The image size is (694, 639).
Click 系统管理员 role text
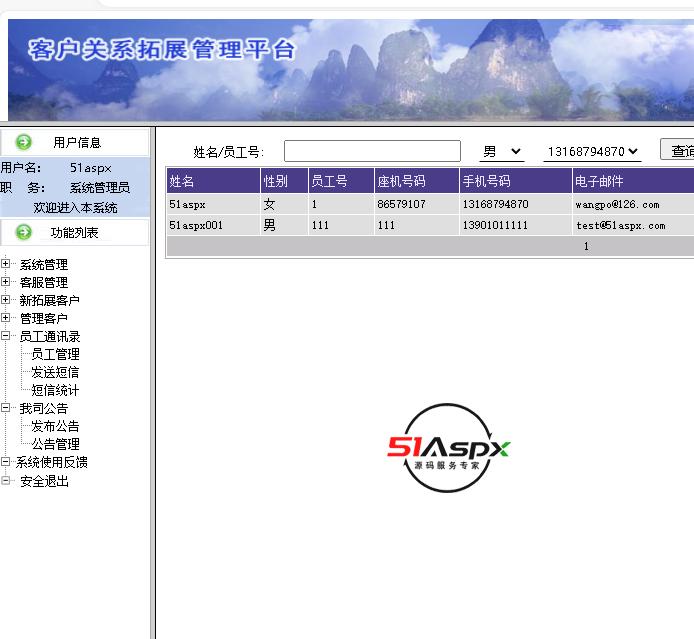[100, 188]
